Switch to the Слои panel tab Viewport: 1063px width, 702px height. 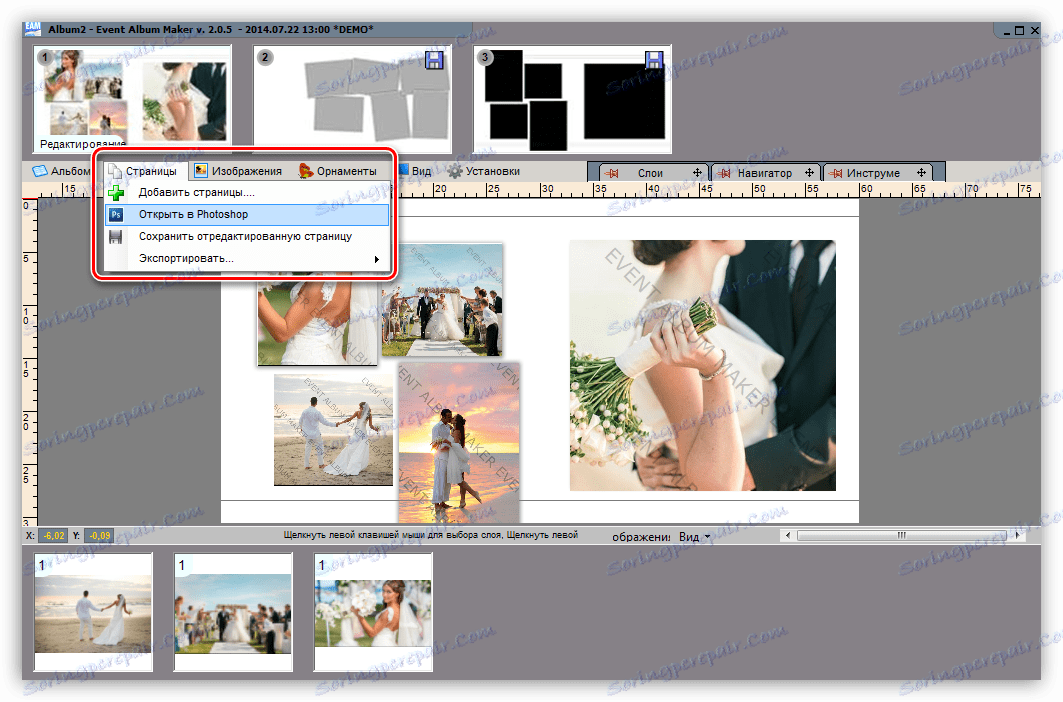[650, 174]
